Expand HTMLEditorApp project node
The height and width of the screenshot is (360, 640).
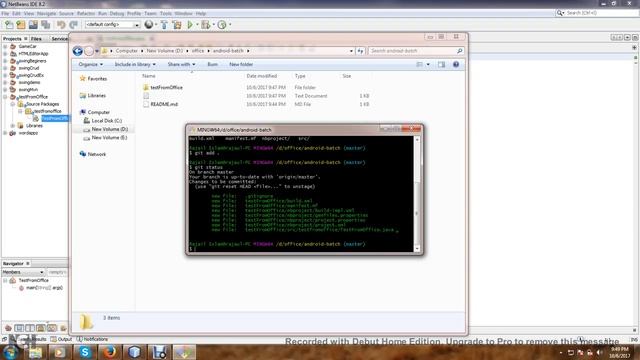[5, 54]
